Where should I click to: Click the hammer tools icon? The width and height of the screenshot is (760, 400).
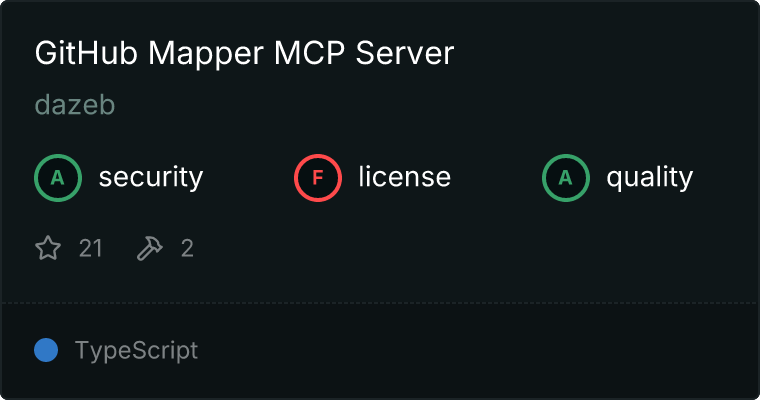(150, 248)
